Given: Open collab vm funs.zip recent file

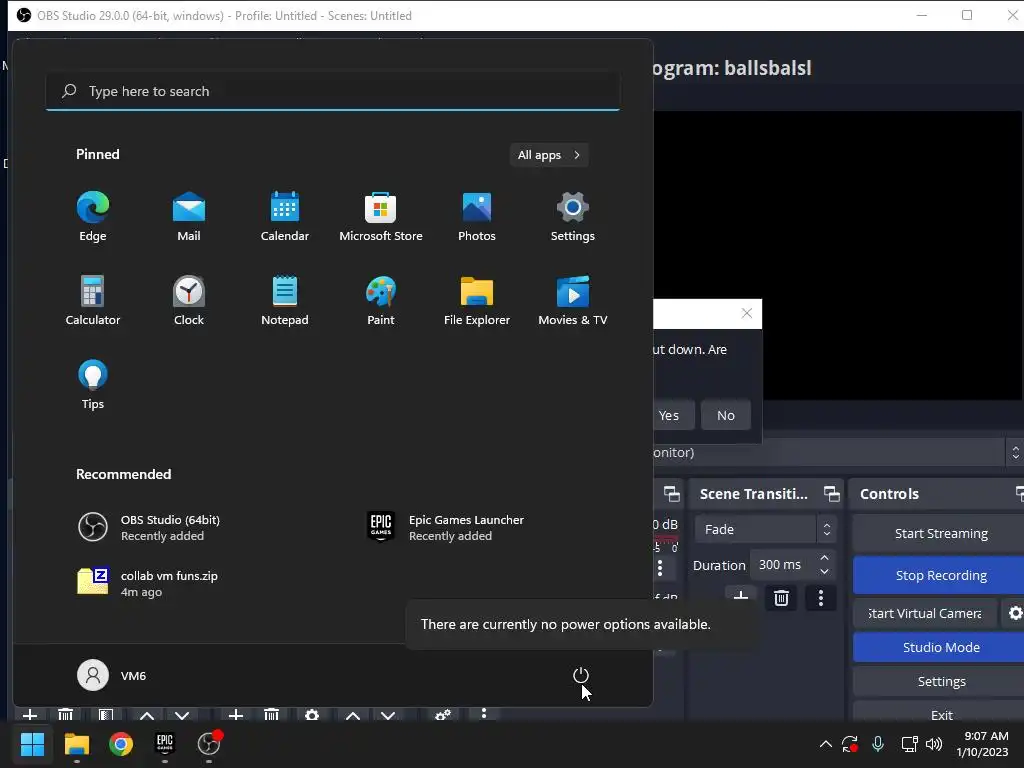Looking at the screenshot, I should (x=148, y=583).
